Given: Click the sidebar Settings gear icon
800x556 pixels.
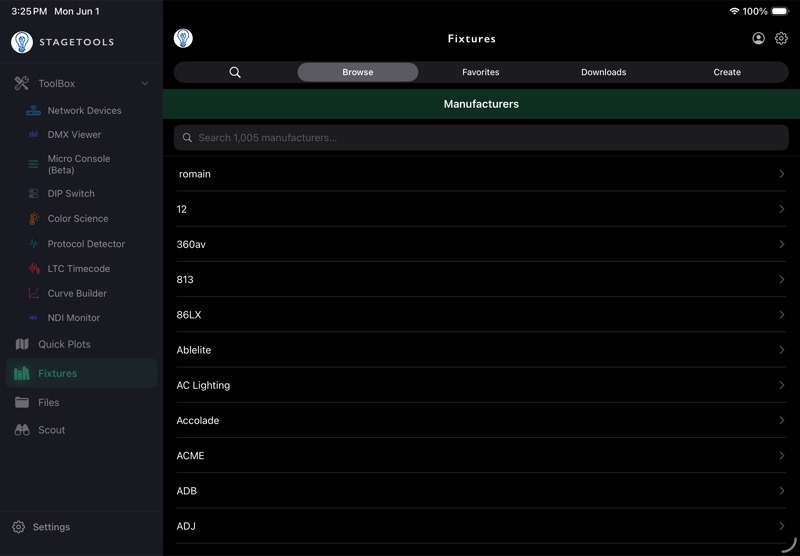Looking at the screenshot, I should pyautogui.click(x=18, y=527).
